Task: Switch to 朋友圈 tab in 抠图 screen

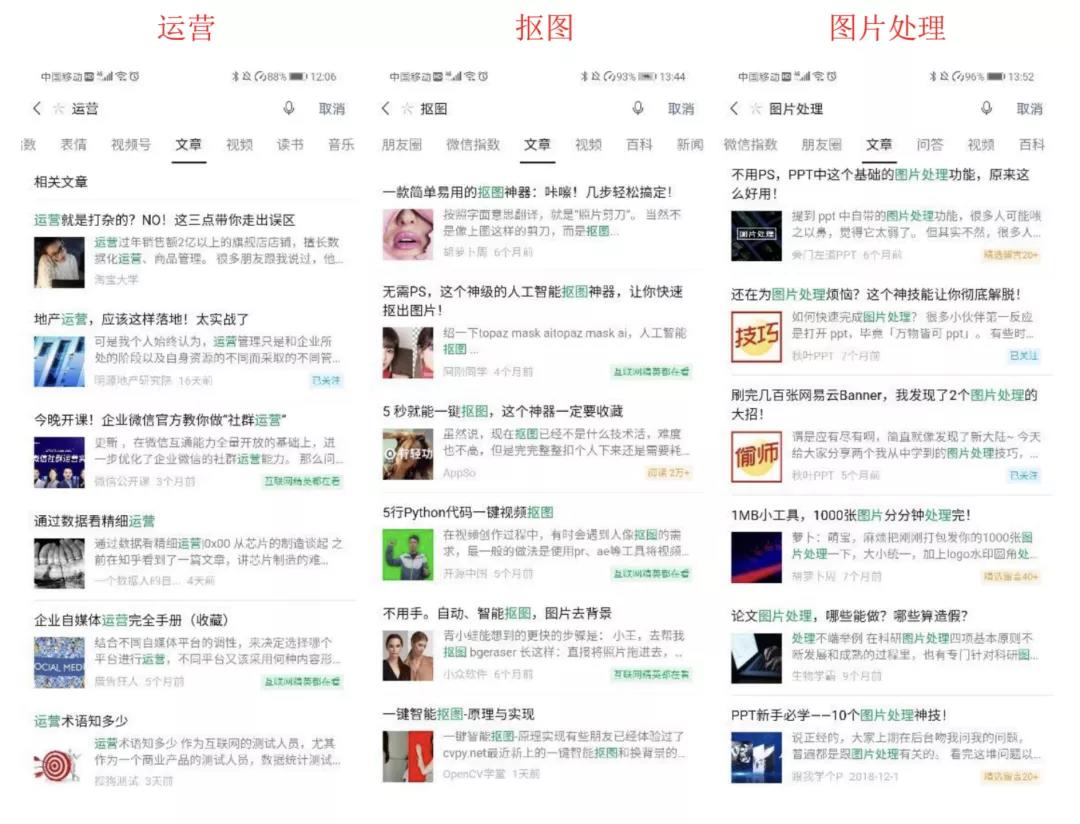Action: 402,145
